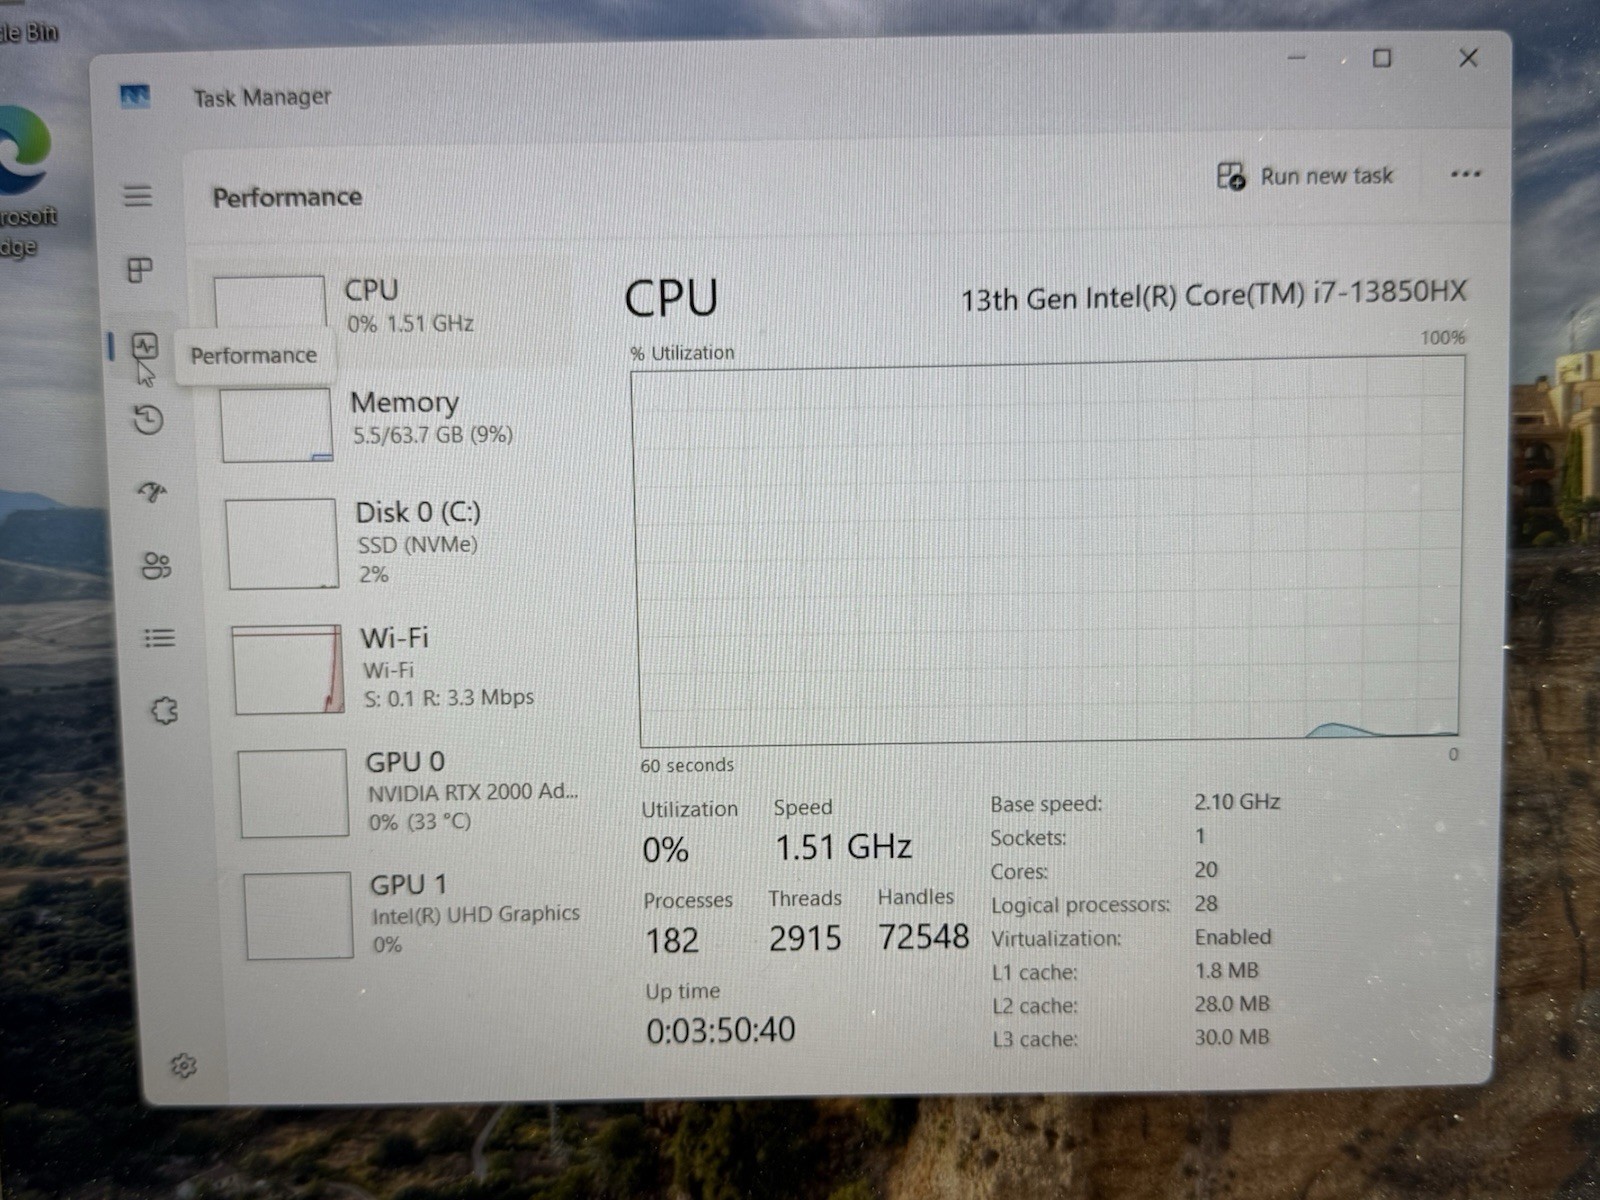Select the Performance sidebar icon
Screen dimensions: 1600x1200
coord(145,346)
